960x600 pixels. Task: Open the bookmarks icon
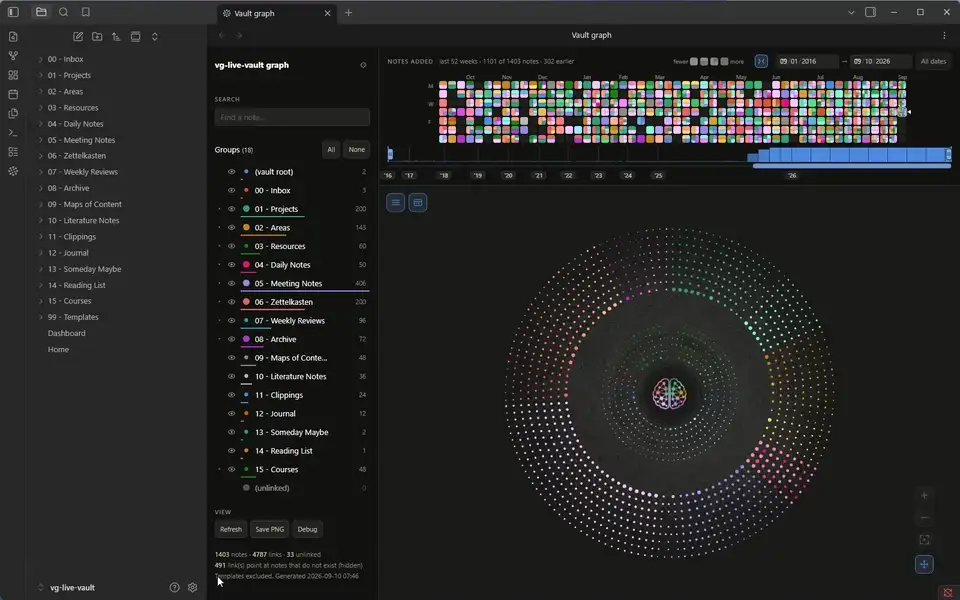[x=86, y=12]
